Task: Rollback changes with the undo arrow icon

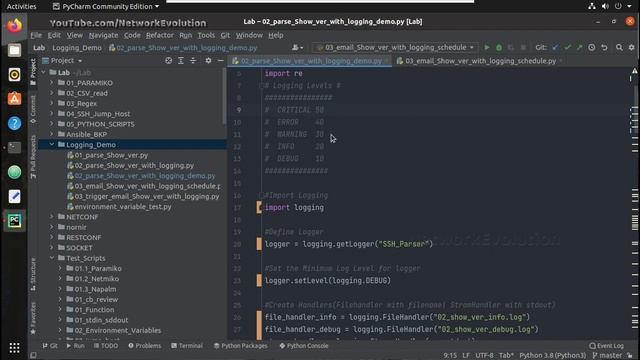Action: pos(604,47)
